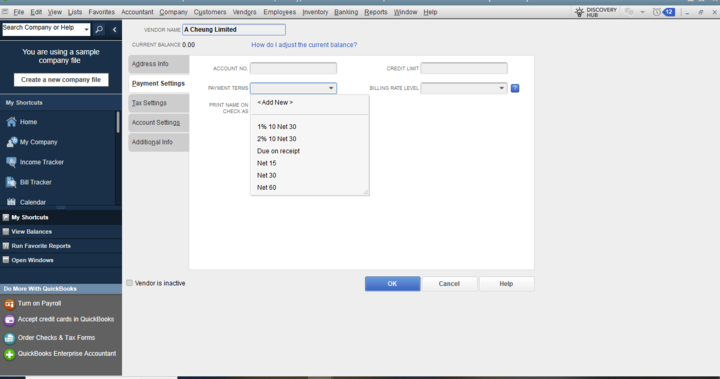Open the File menu
Viewport: 720px width, 379px height.
tap(19, 12)
